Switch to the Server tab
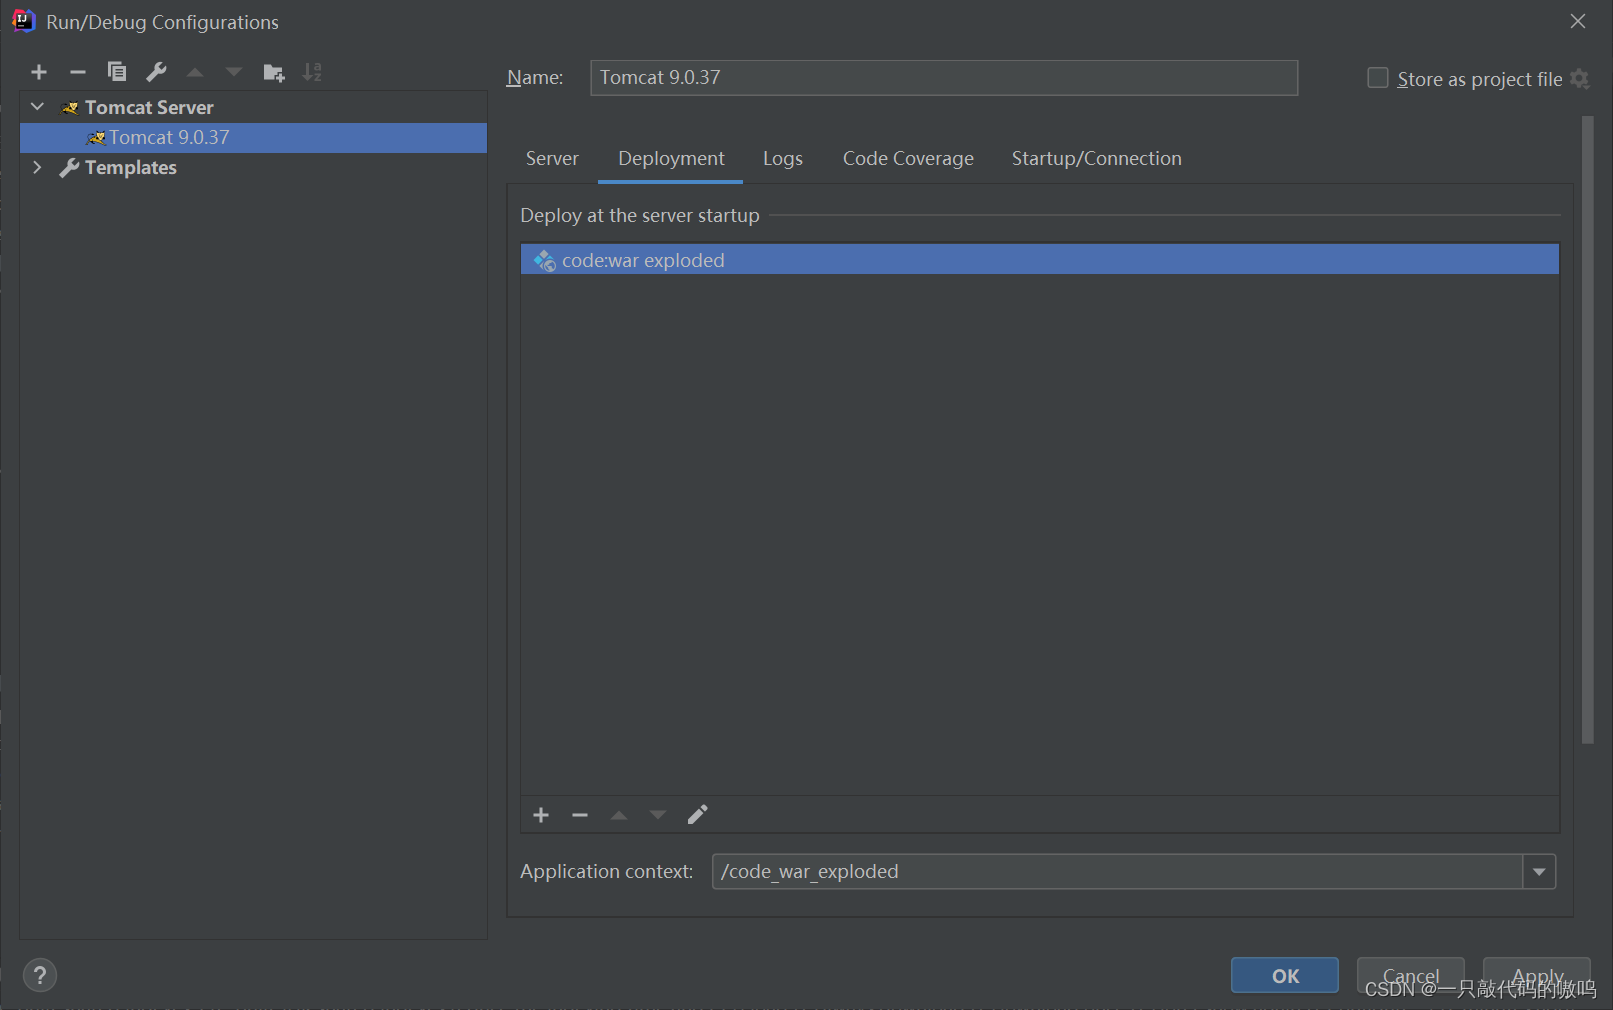The width and height of the screenshot is (1613, 1010). point(552,158)
